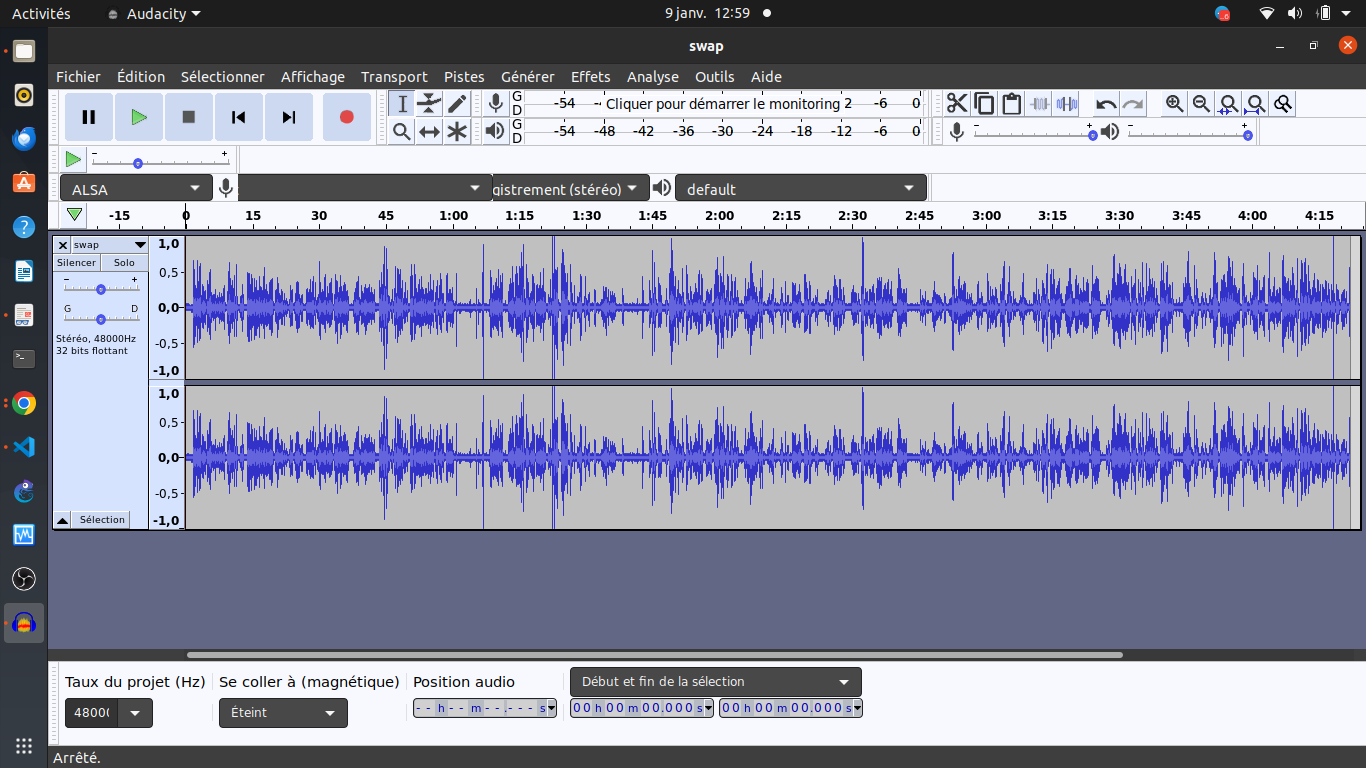Viewport: 1366px width, 768px height.
Task: Skip to start of project
Action: 239,117
